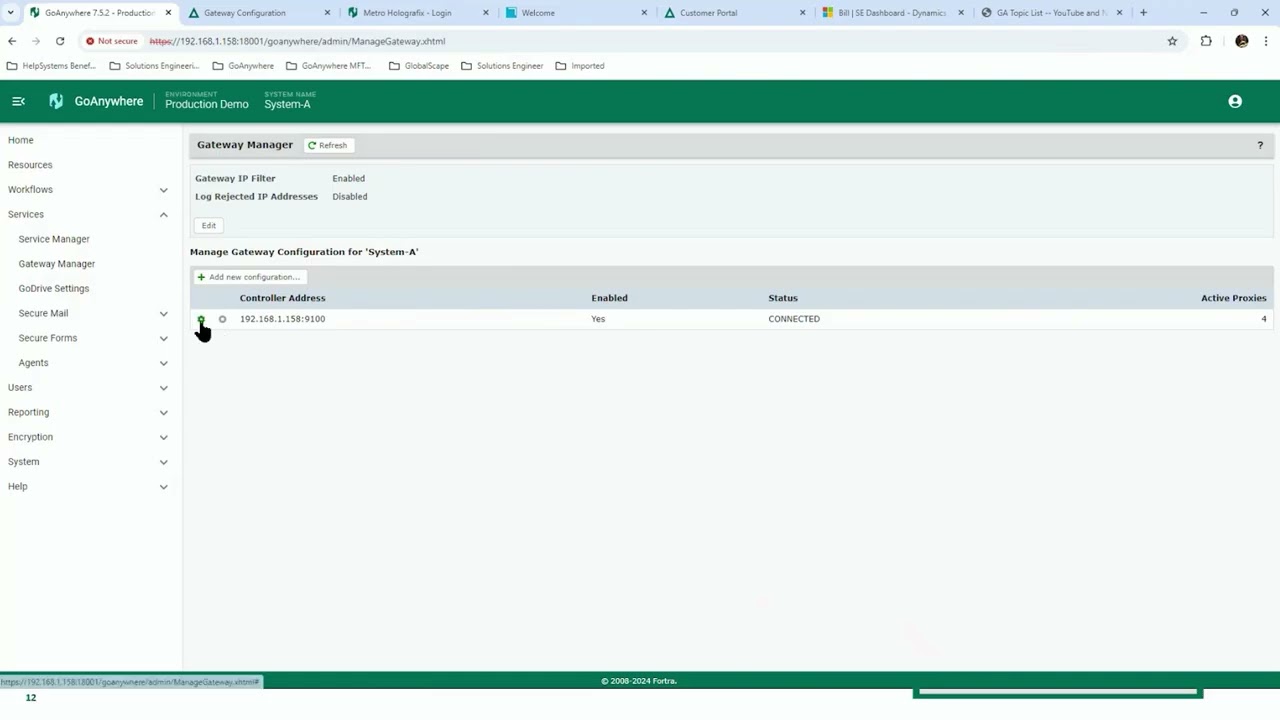Expand the Users menu chevron
The image size is (1280, 720).
point(163,387)
